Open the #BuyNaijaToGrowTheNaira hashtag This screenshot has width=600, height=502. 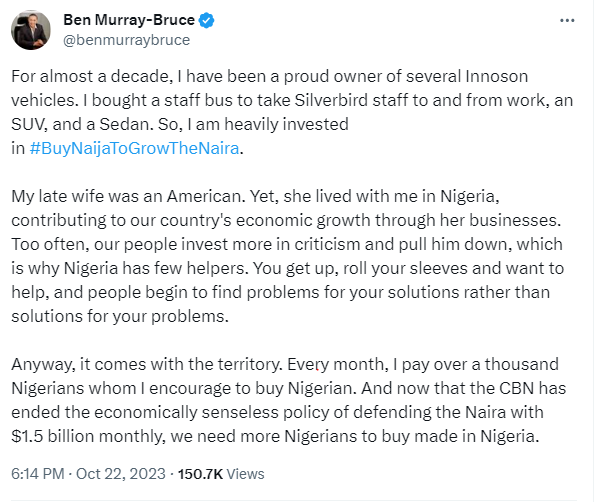click(134, 148)
